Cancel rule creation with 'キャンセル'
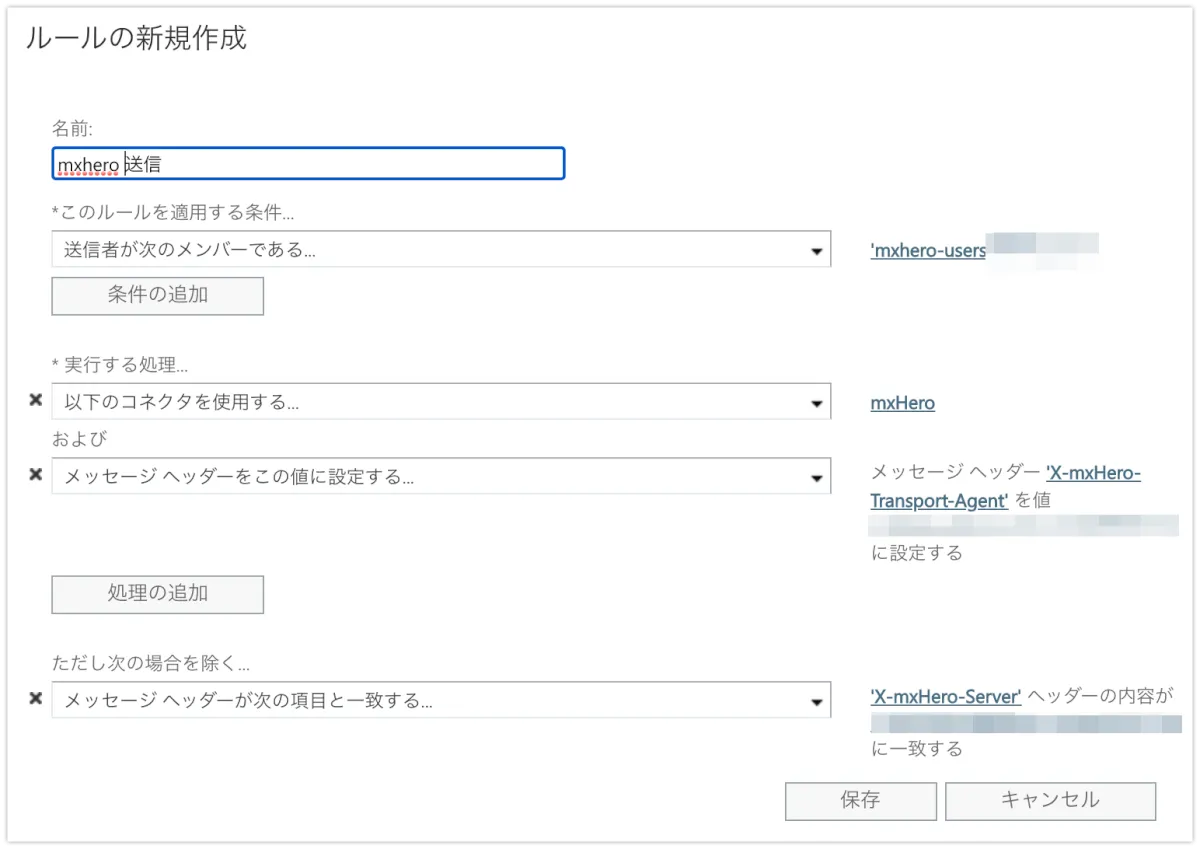Viewport: 1200px width, 849px height. pyautogui.click(x=1050, y=800)
